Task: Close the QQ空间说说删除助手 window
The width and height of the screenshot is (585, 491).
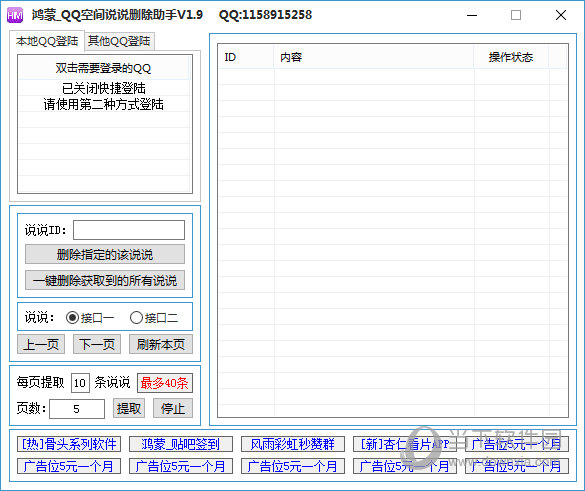Action: coord(561,15)
